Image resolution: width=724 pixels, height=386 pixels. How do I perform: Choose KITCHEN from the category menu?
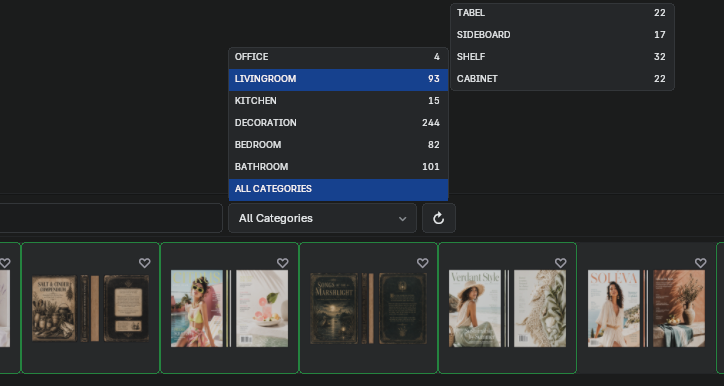coord(338,101)
